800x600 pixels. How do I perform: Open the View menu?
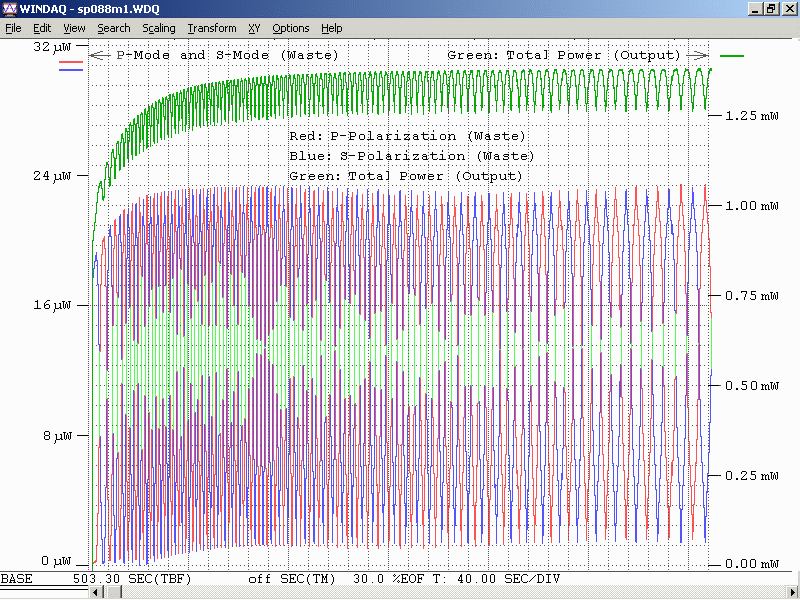click(x=74, y=28)
